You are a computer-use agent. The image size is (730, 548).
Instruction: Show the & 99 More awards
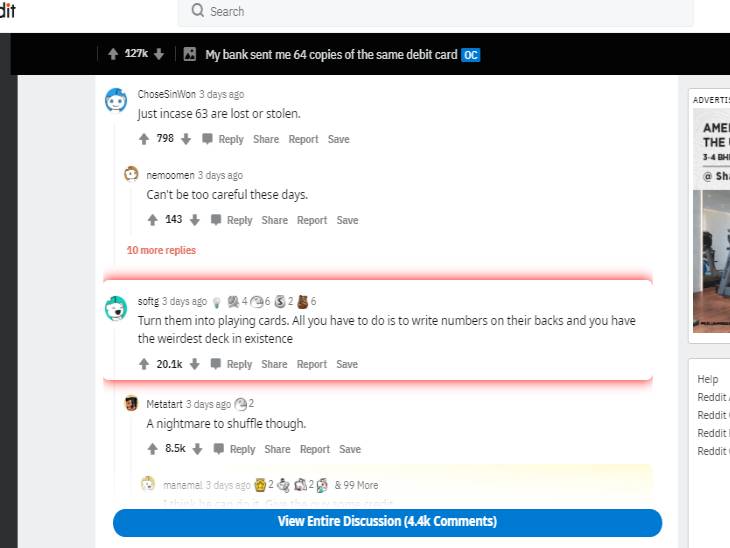coord(356,485)
